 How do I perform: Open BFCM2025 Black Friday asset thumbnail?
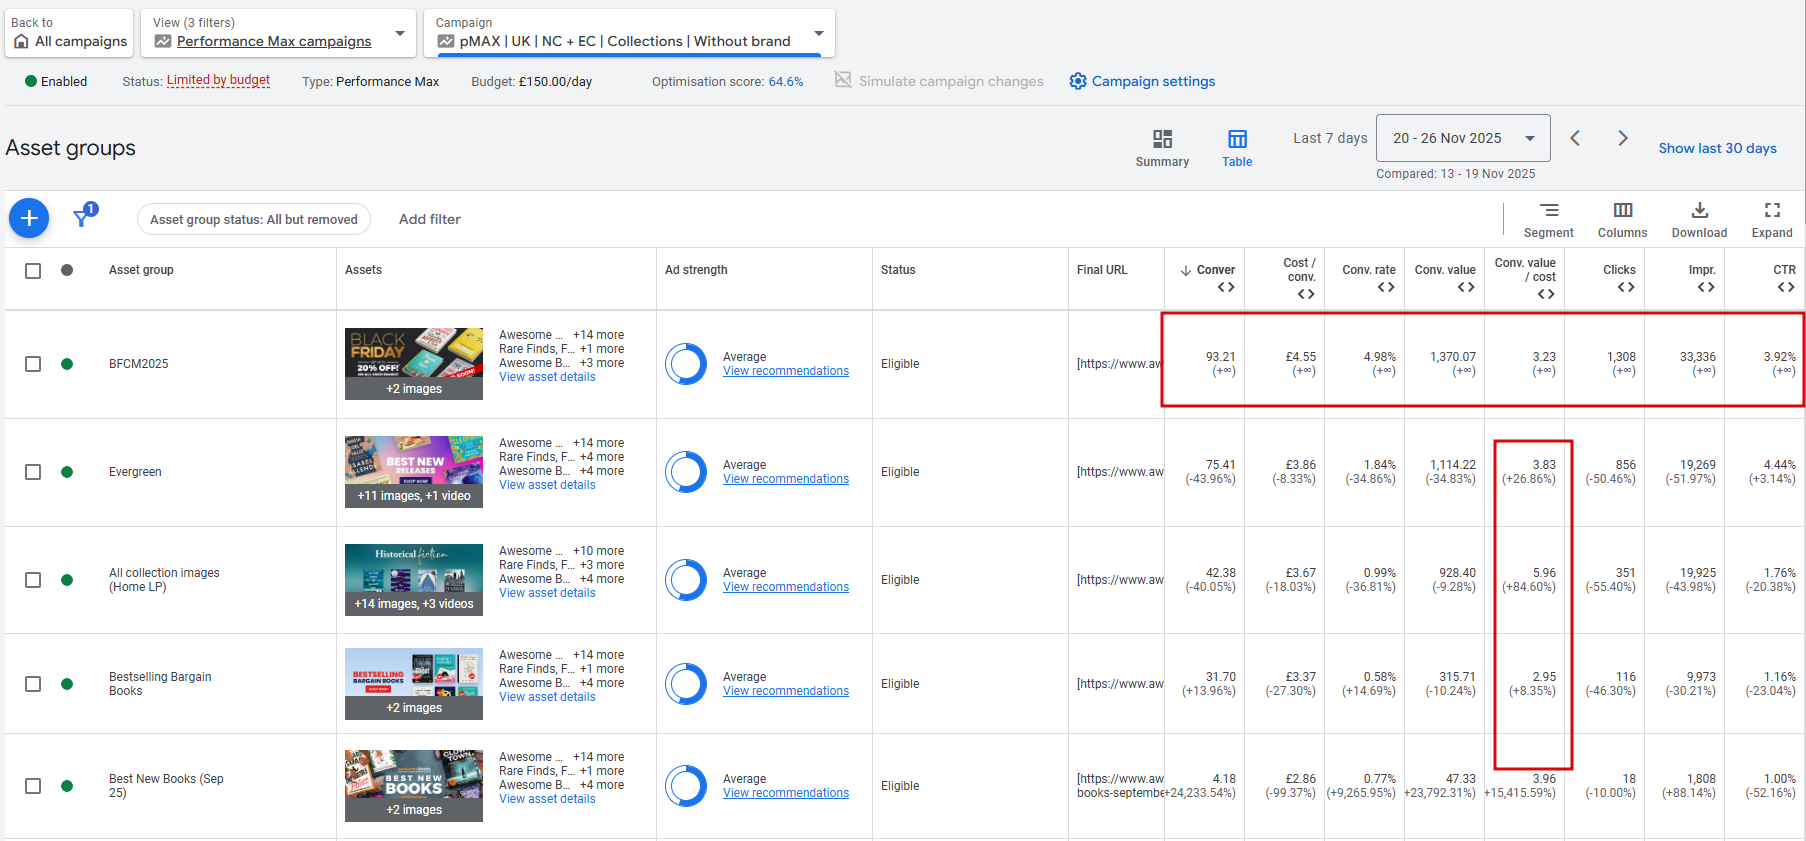pyautogui.click(x=414, y=364)
